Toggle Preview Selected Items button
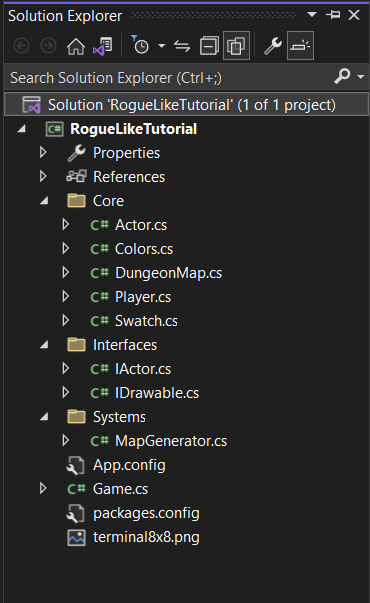370x603 pixels. tap(300, 46)
